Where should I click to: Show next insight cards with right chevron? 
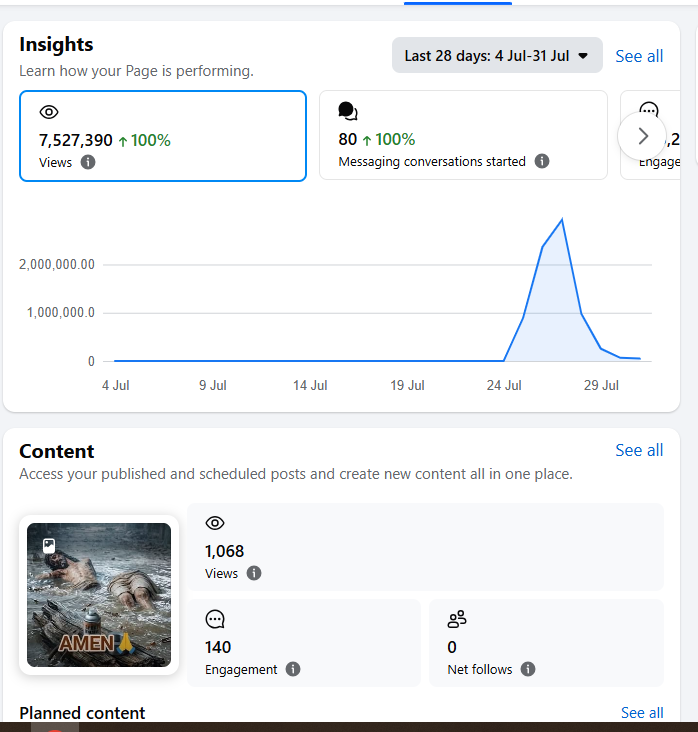click(642, 136)
